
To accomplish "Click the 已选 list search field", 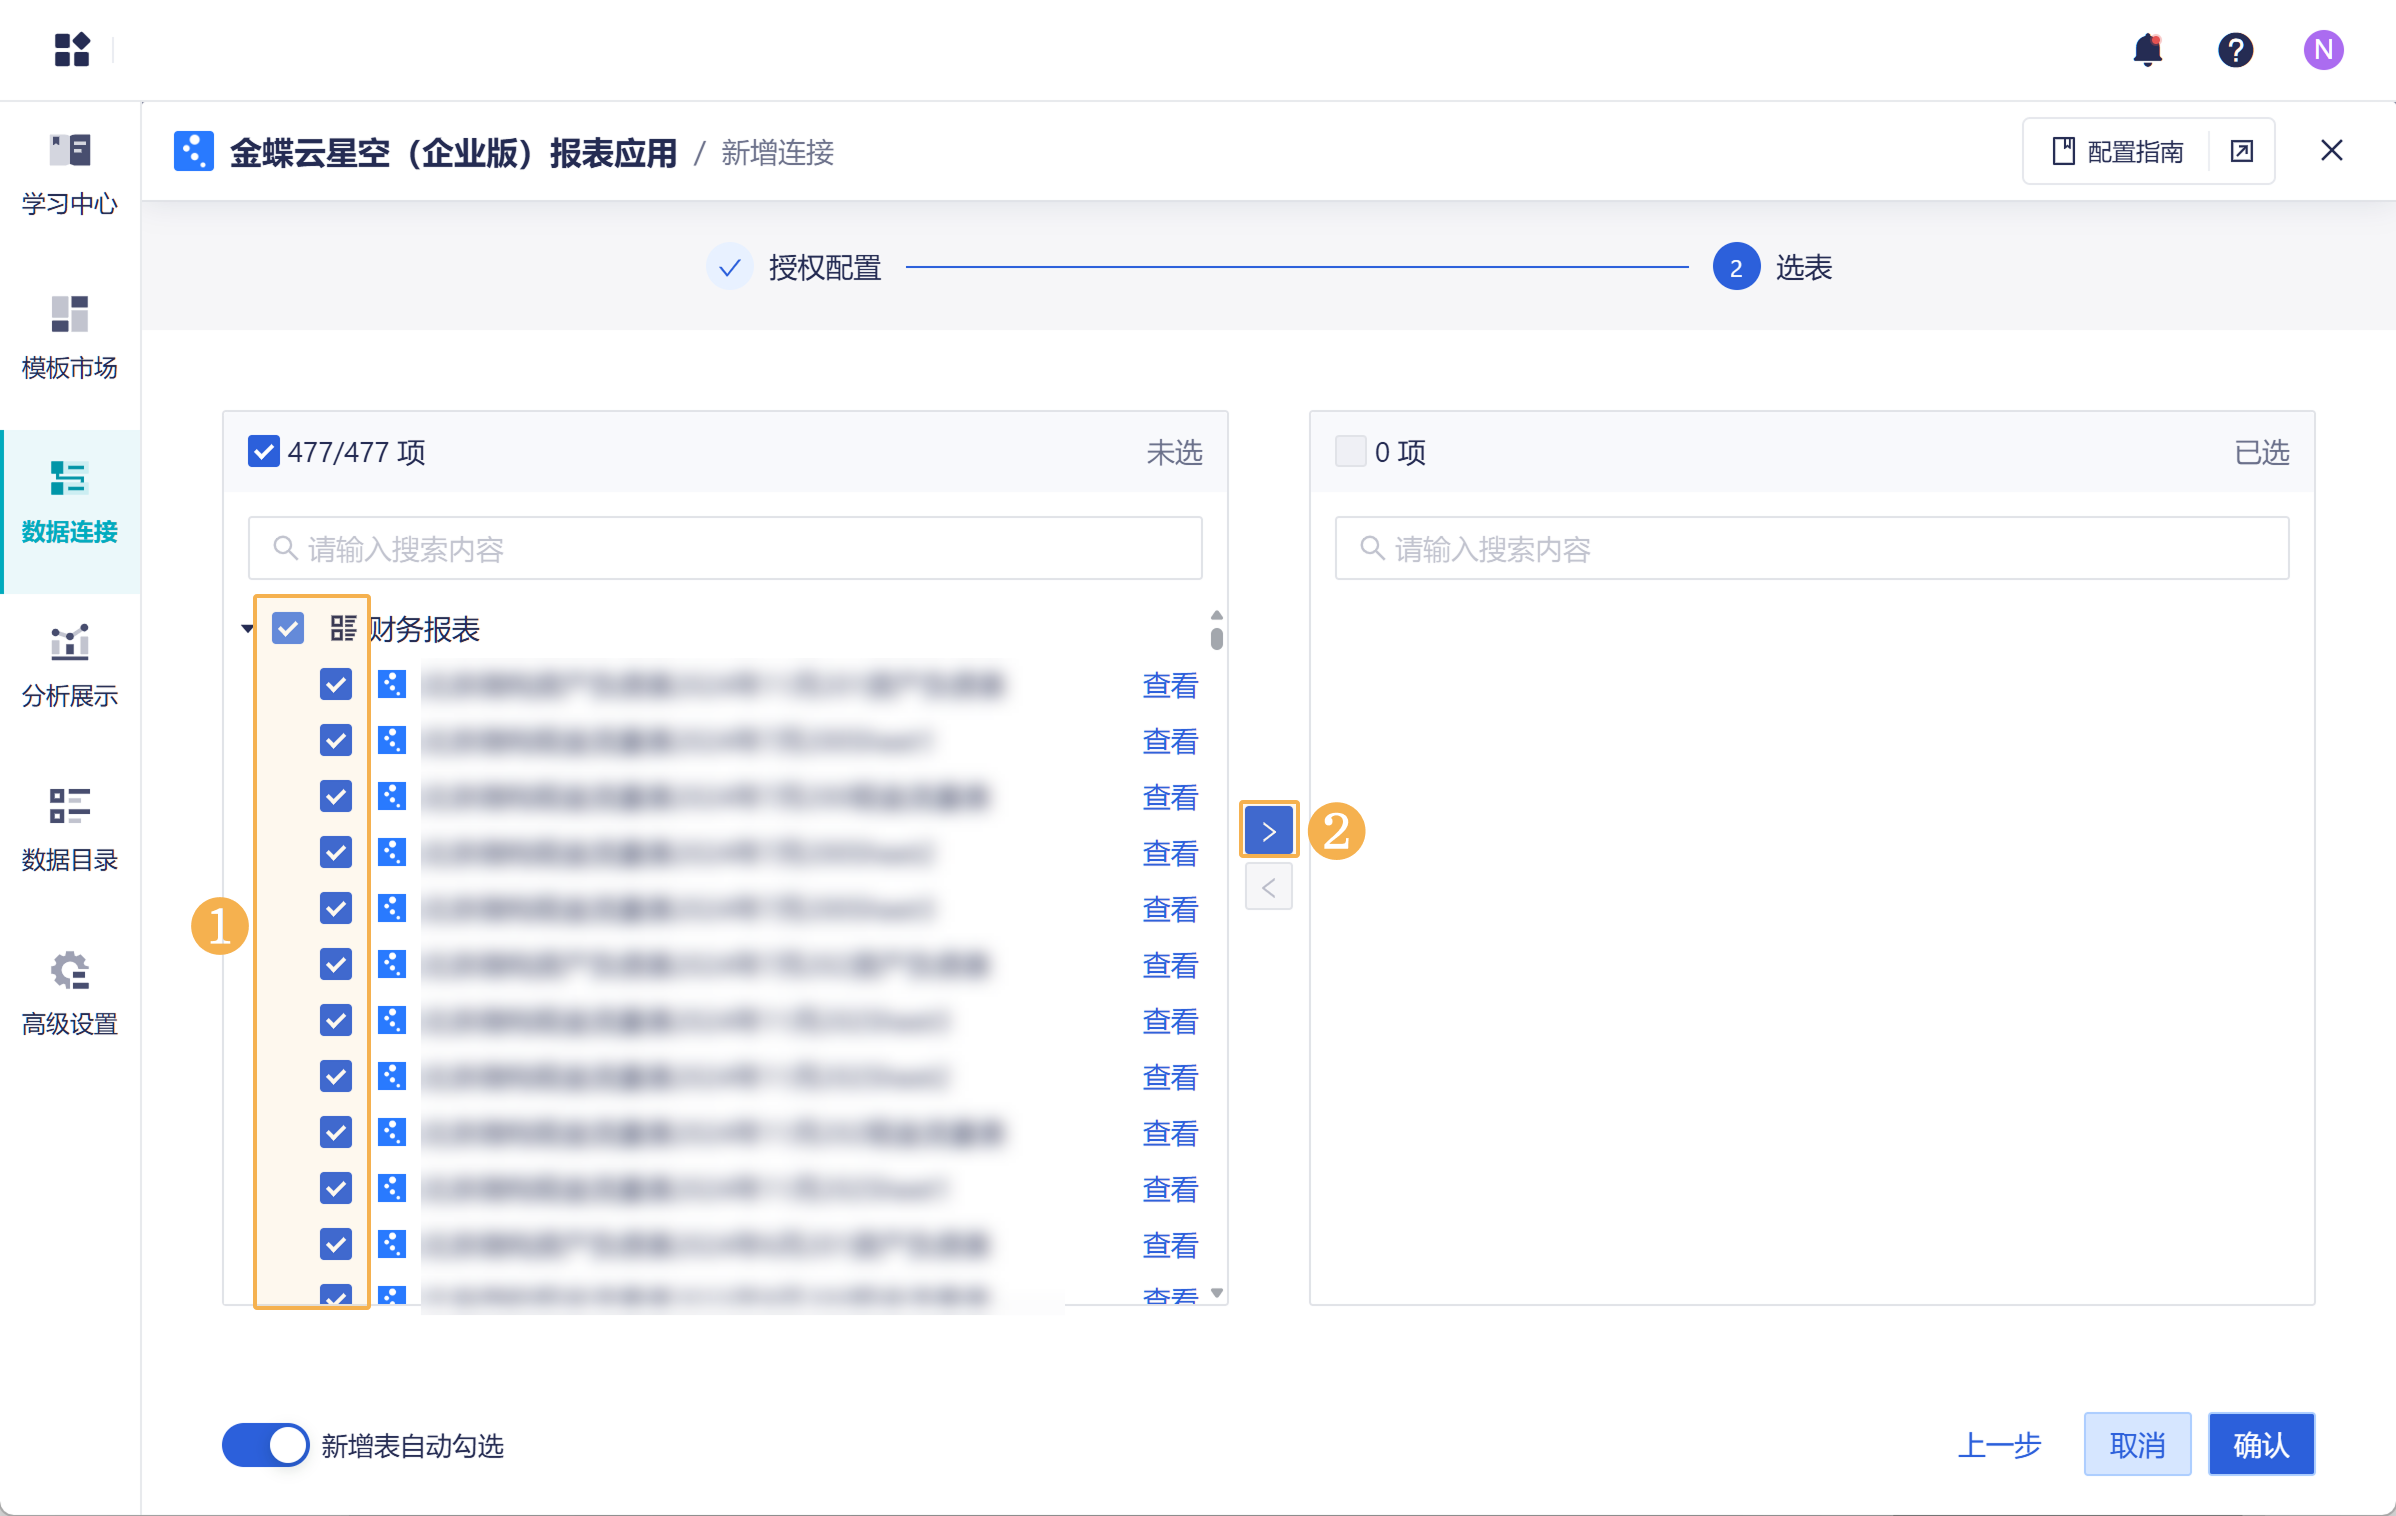I will tap(1812, 548).
